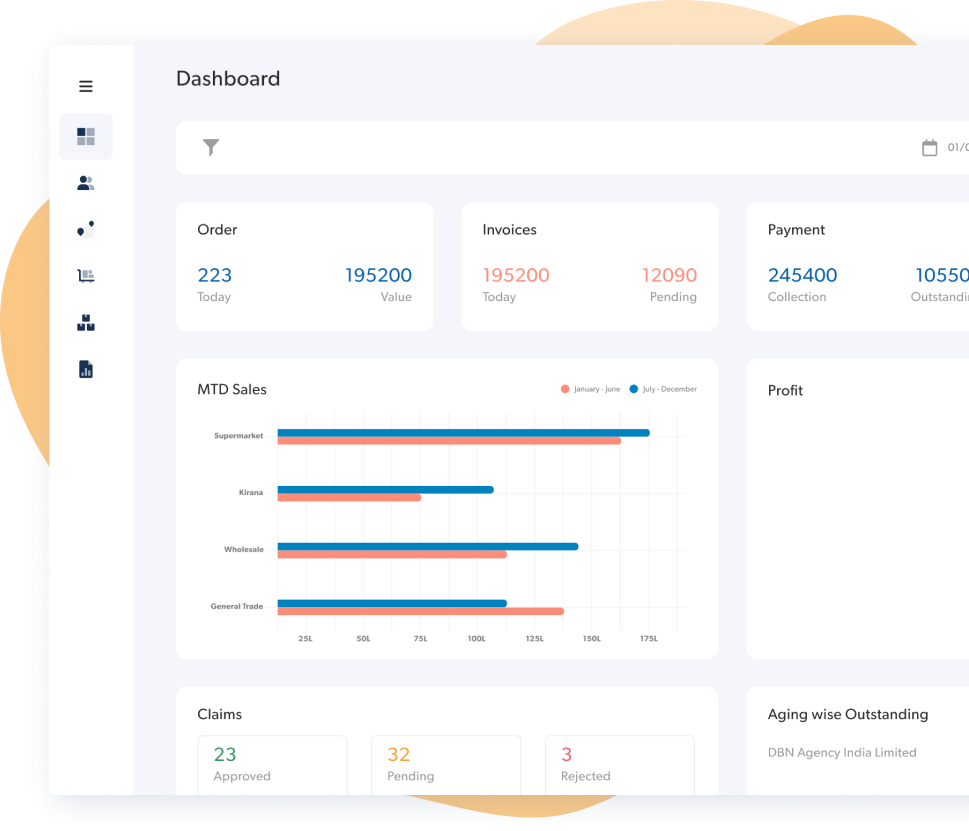Open the reports document icon in sidebar
The width and height of the screenshot is (969, 831).
(x=86, y=369)
